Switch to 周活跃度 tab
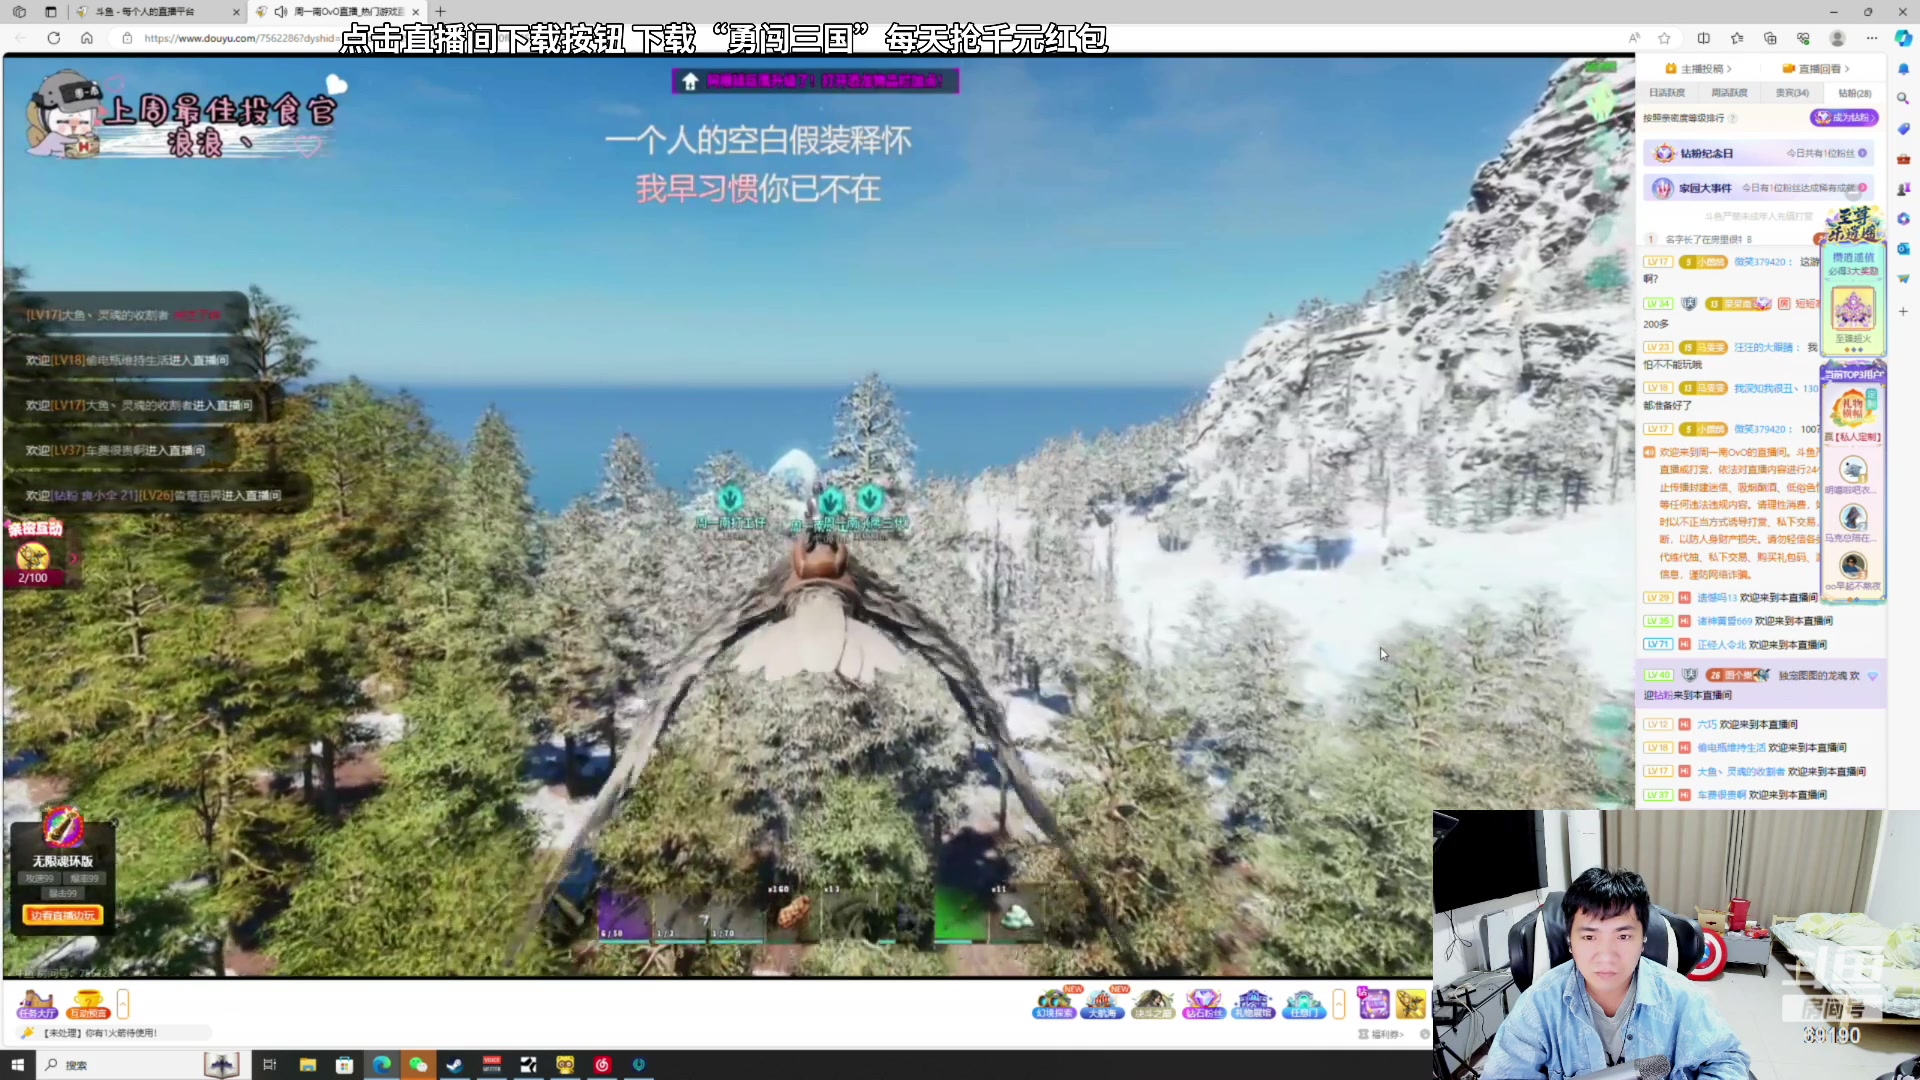This screenshot has height=1080, width=1920. 1729,93
